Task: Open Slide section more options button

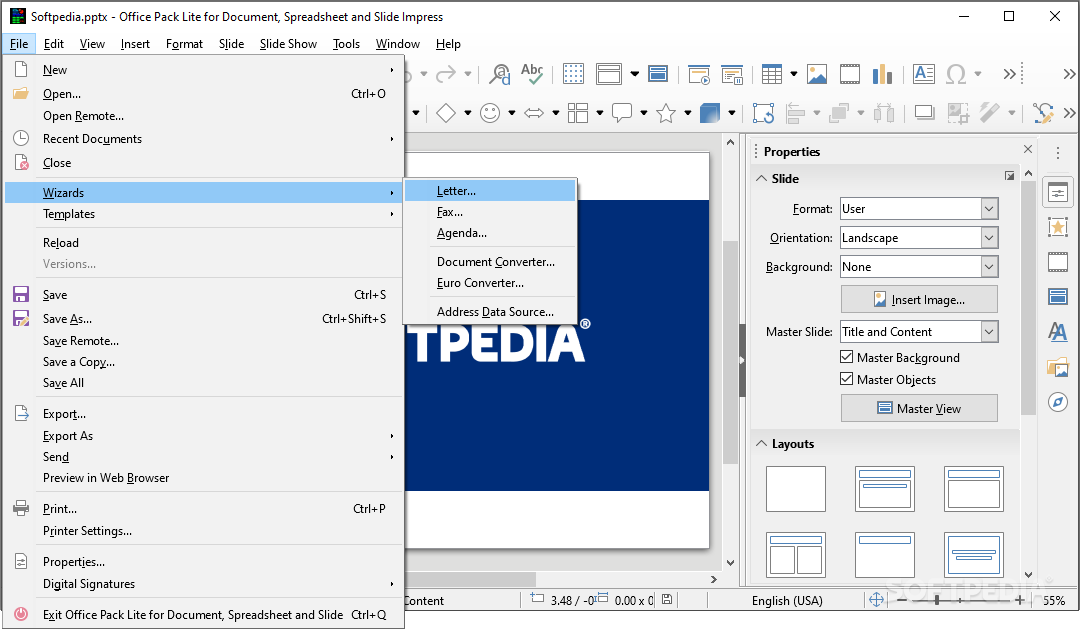Action: [x=1009, y=176]
